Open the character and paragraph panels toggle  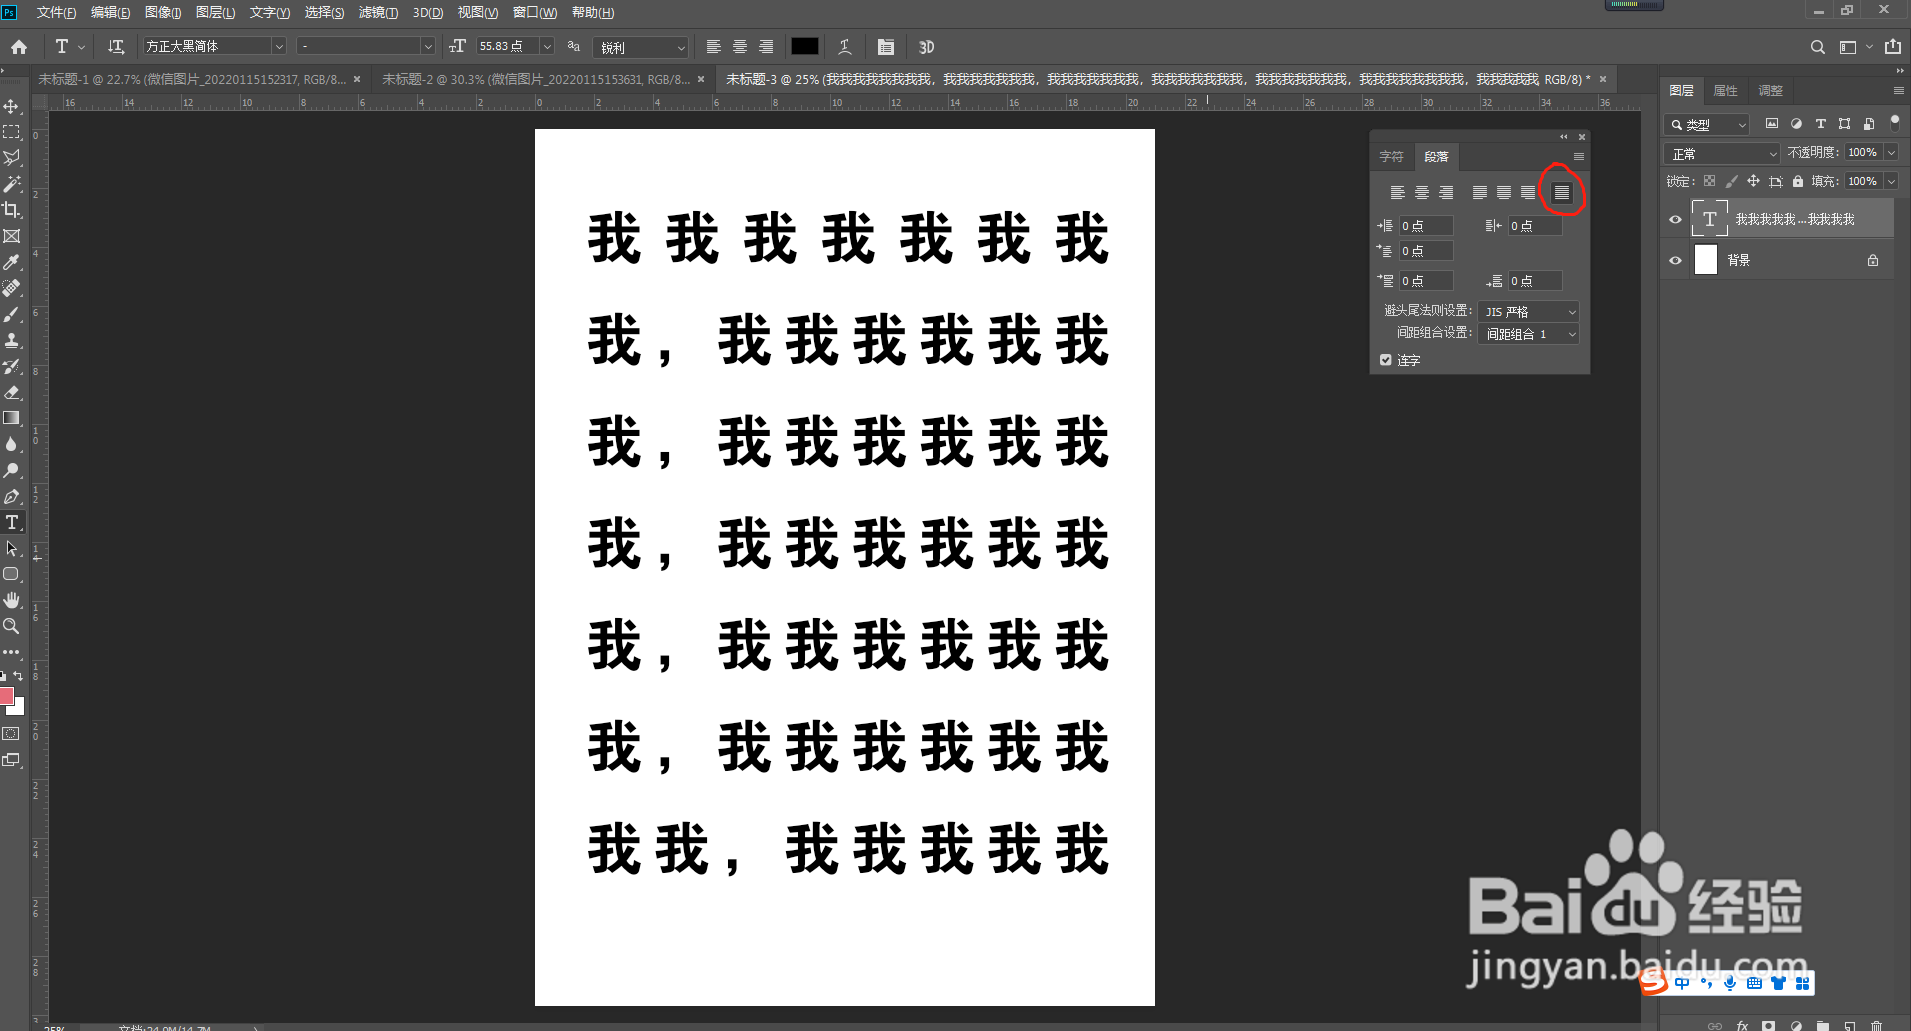[886, 47]
